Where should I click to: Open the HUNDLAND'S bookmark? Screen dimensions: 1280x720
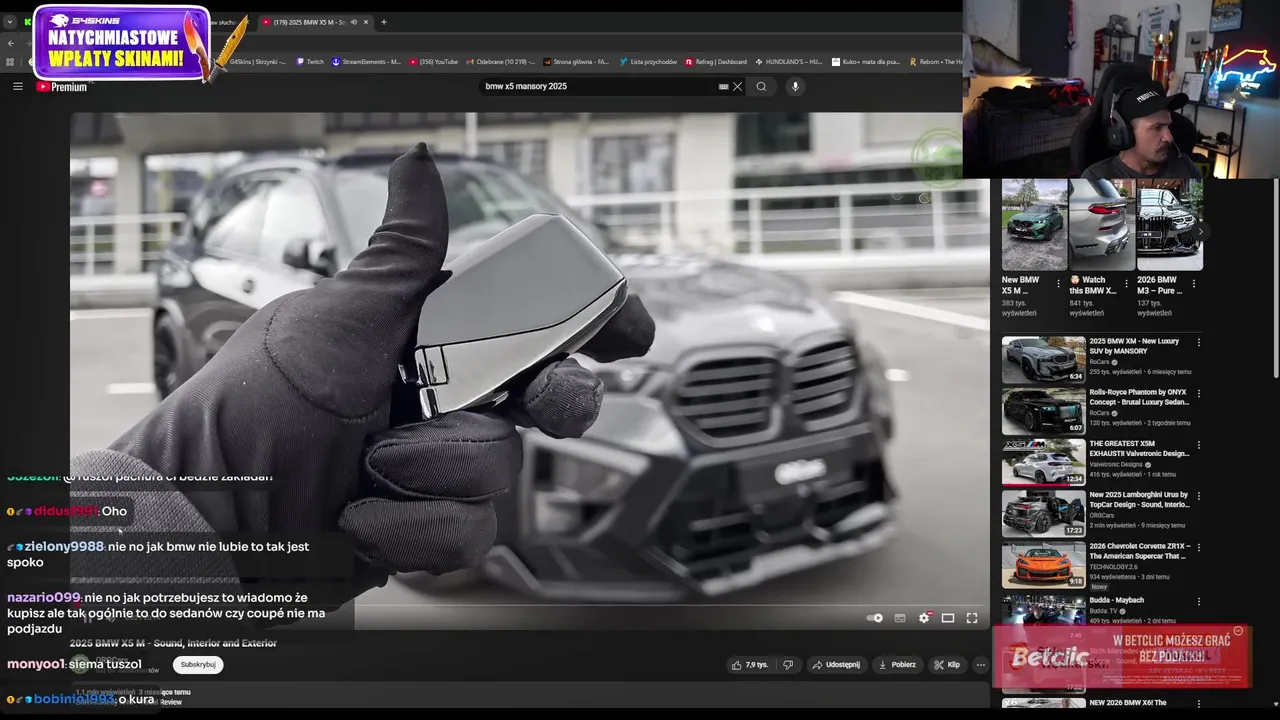789,62
